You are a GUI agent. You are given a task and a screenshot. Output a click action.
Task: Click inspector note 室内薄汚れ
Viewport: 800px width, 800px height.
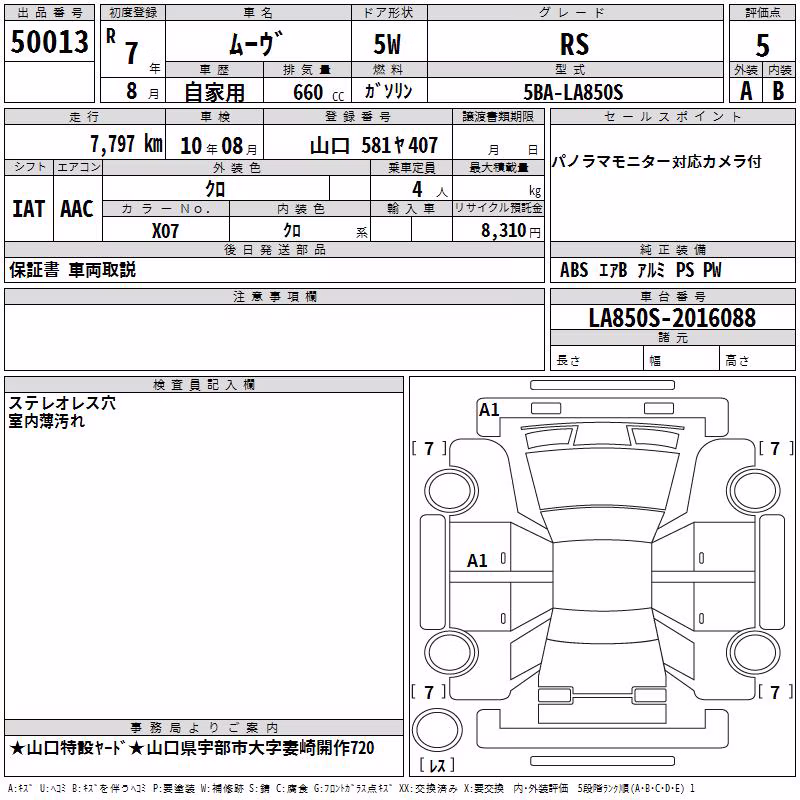[46, 421]
